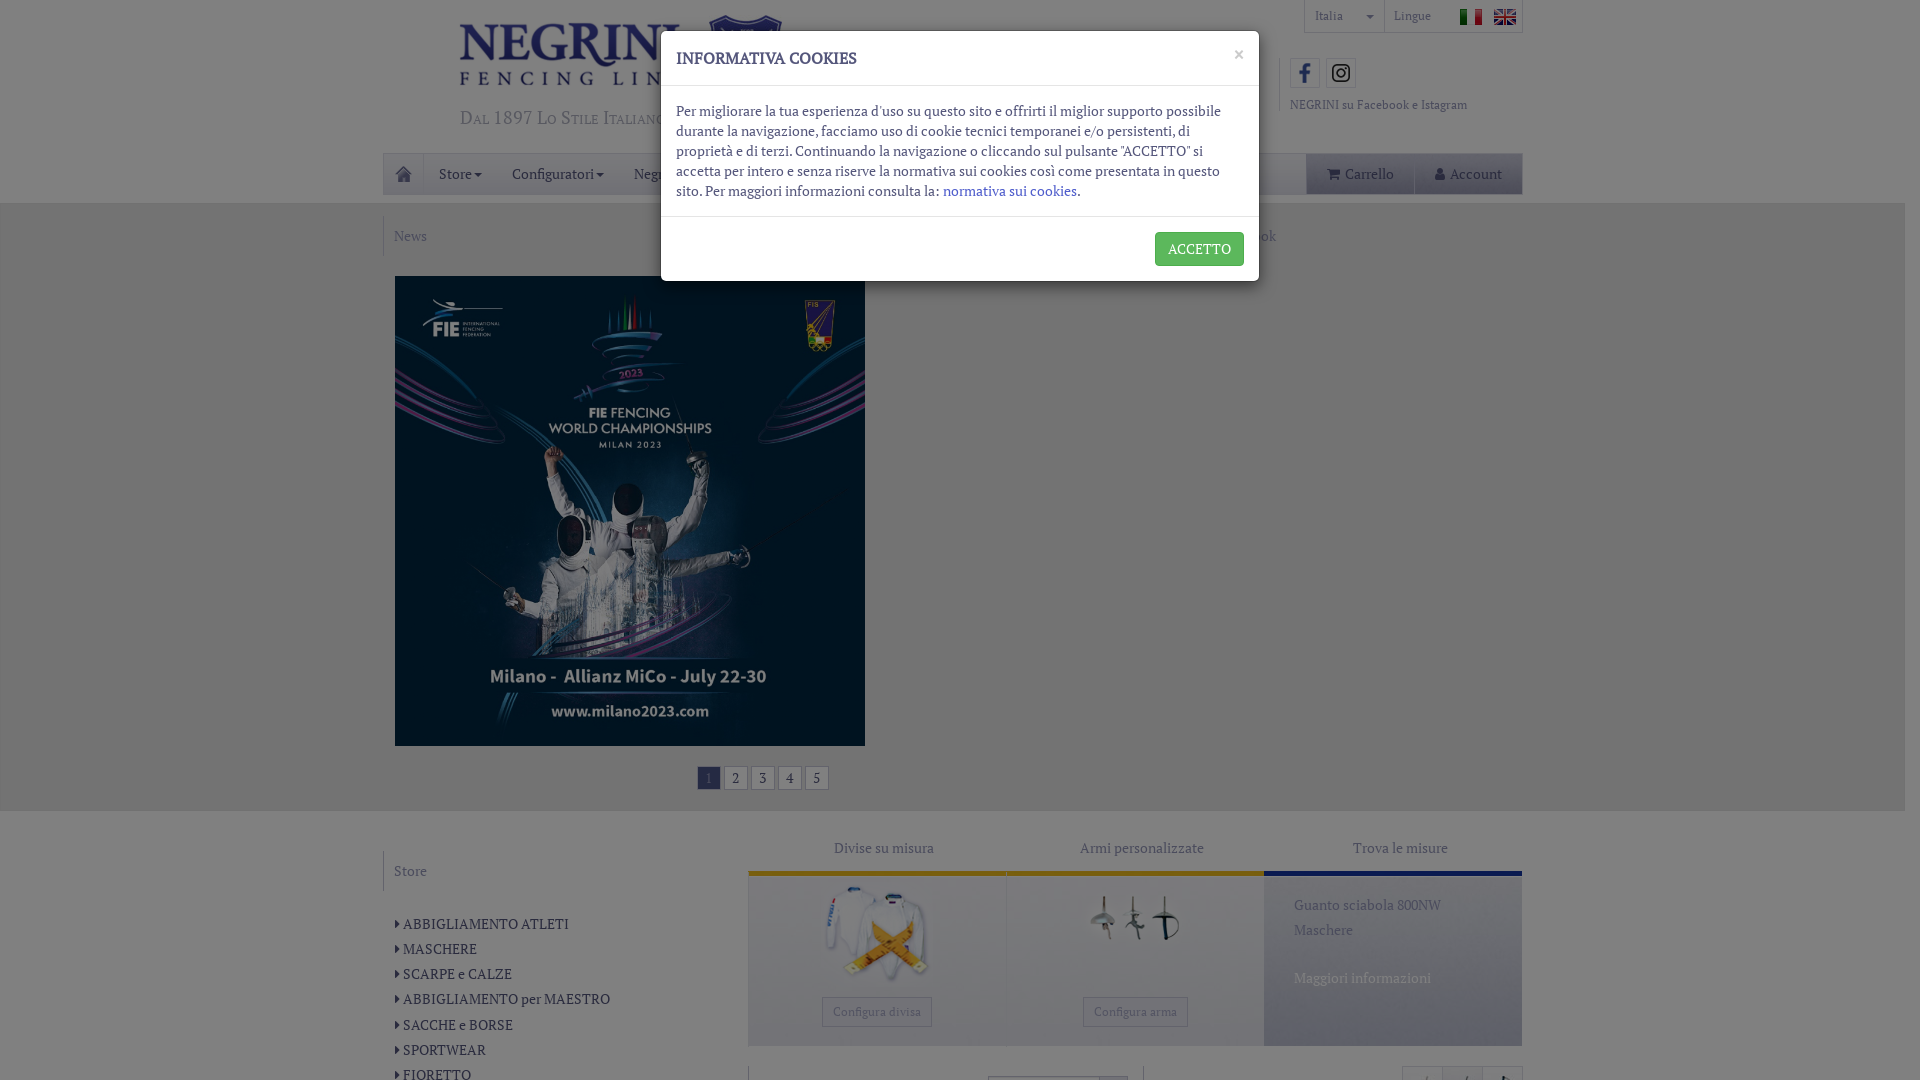The height and width of the screenshot is (1080, 1920).
Task: Select the Trova le misure tab
Action: pos(1400,848)
